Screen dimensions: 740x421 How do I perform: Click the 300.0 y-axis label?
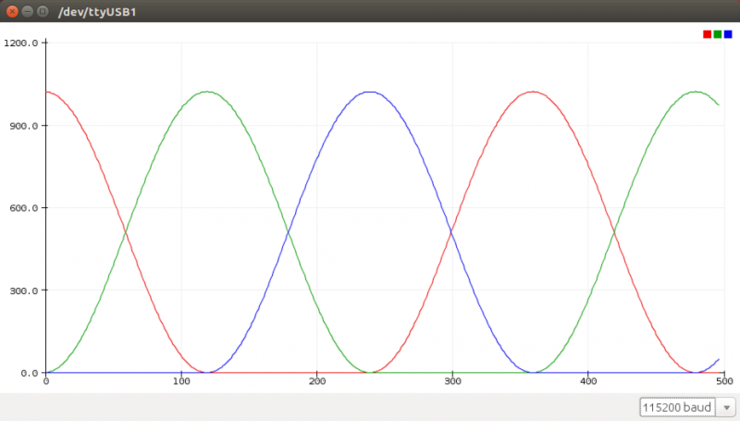click(24, 291)
